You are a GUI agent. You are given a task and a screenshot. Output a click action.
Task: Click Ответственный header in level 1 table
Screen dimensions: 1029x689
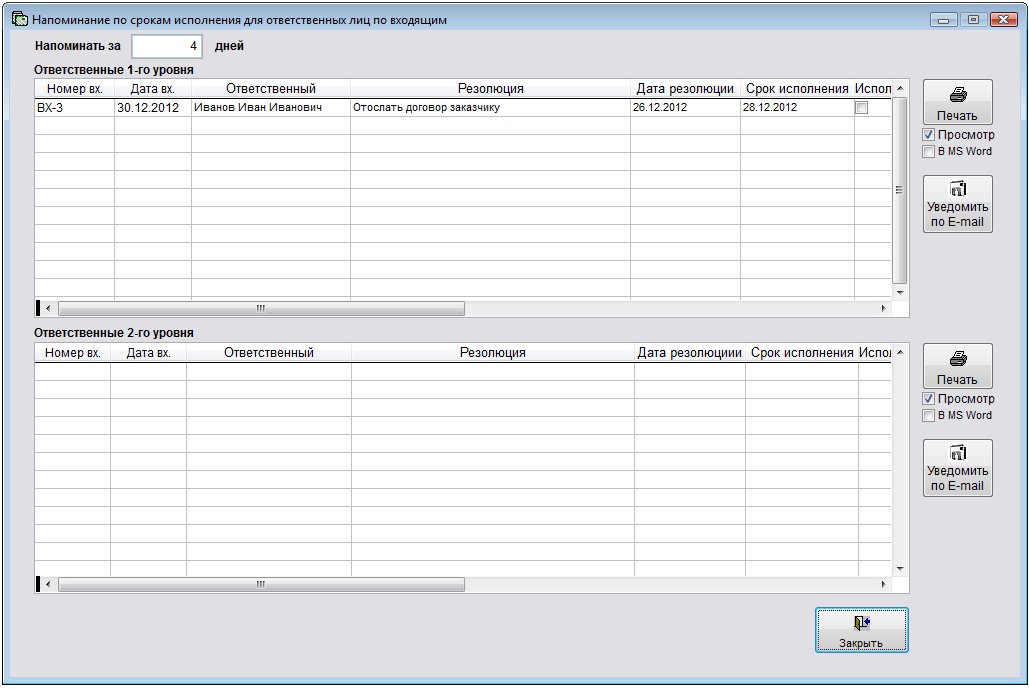click(271, 89)
